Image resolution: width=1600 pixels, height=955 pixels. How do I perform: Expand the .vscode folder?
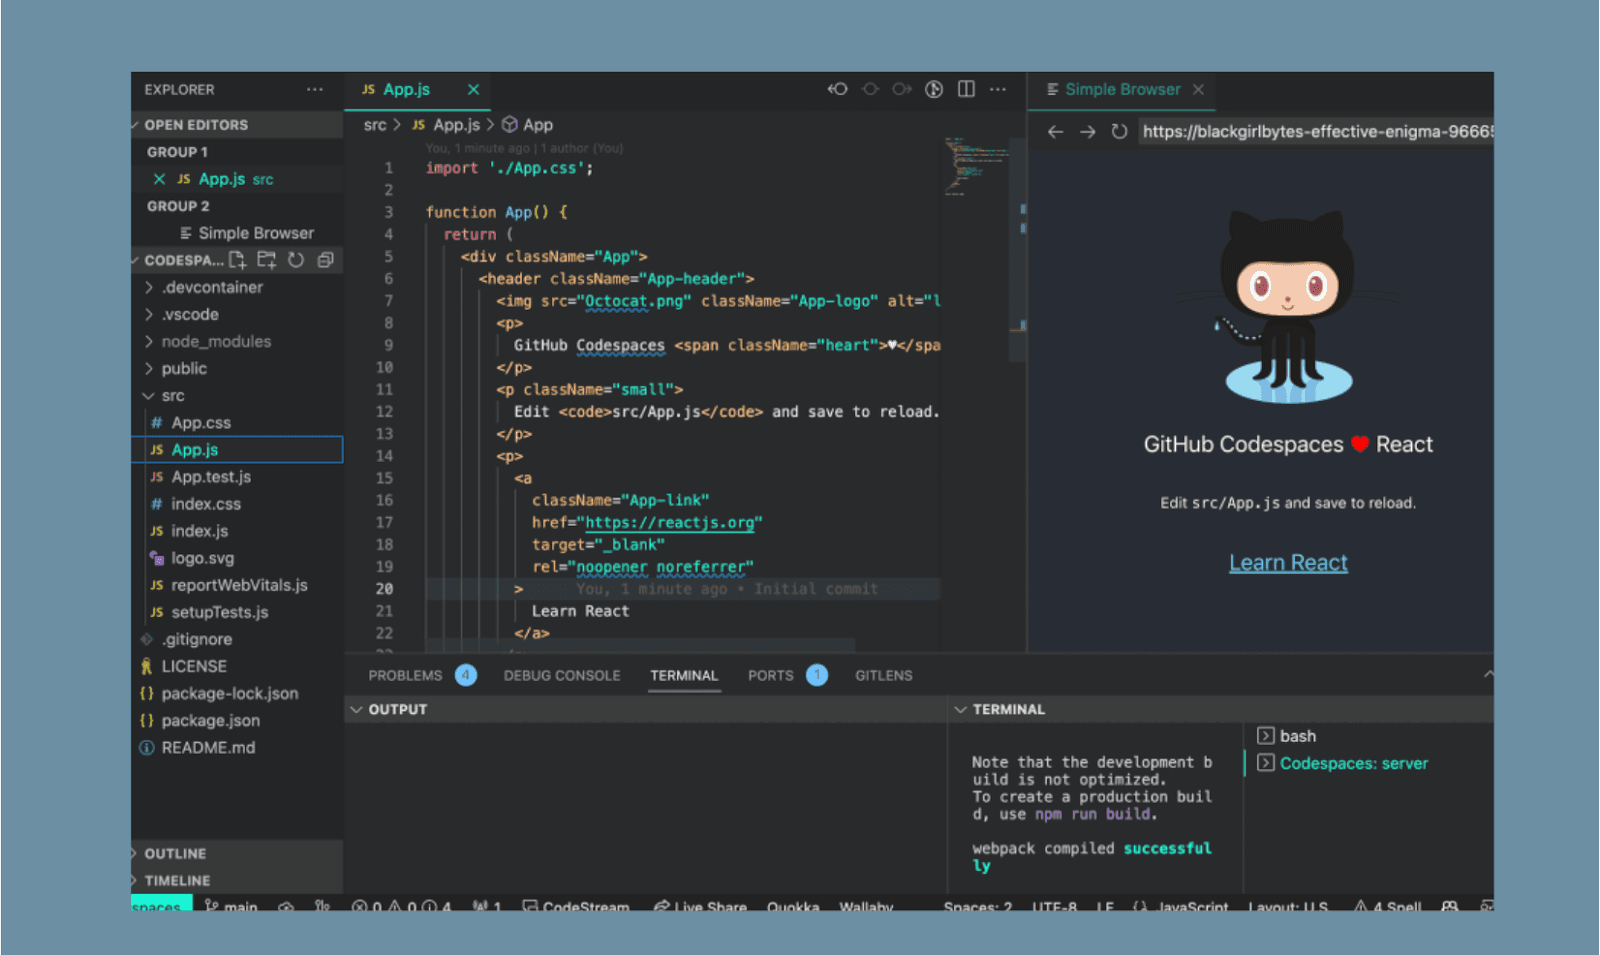[190, 314]
